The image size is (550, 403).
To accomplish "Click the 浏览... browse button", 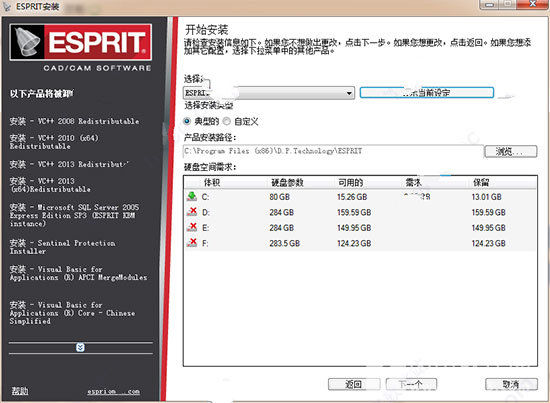I will [510, 152].
